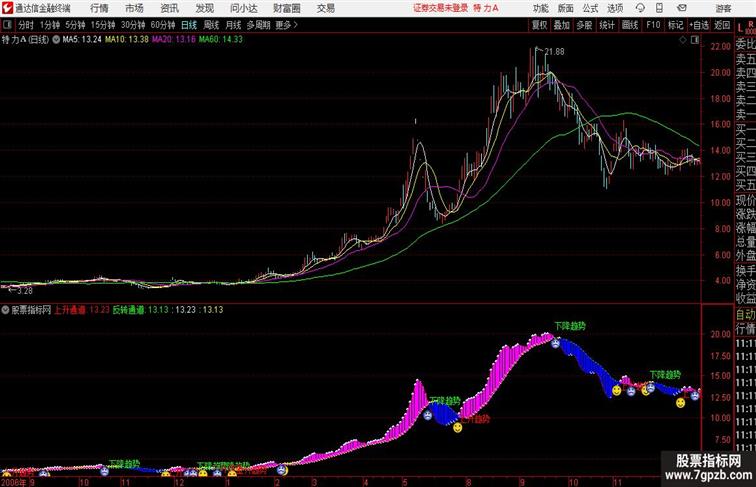Open the 股票指标网 sub-chart settings circle
The height and width of the screenshot is (487, 756).
point(5,310)
